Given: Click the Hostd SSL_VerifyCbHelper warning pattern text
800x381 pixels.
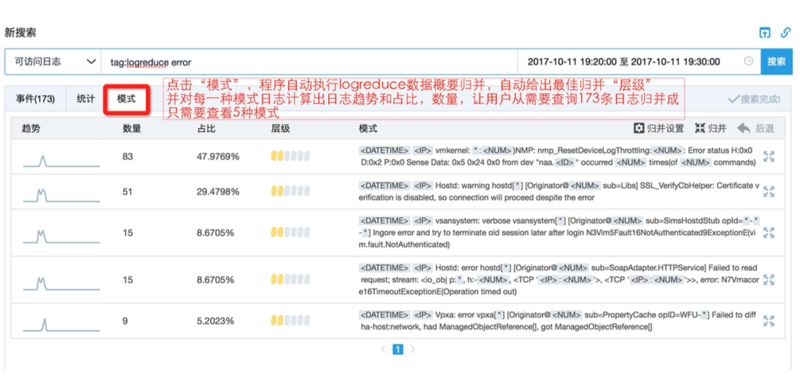Looking at the screenshot, I should [559, 191].
